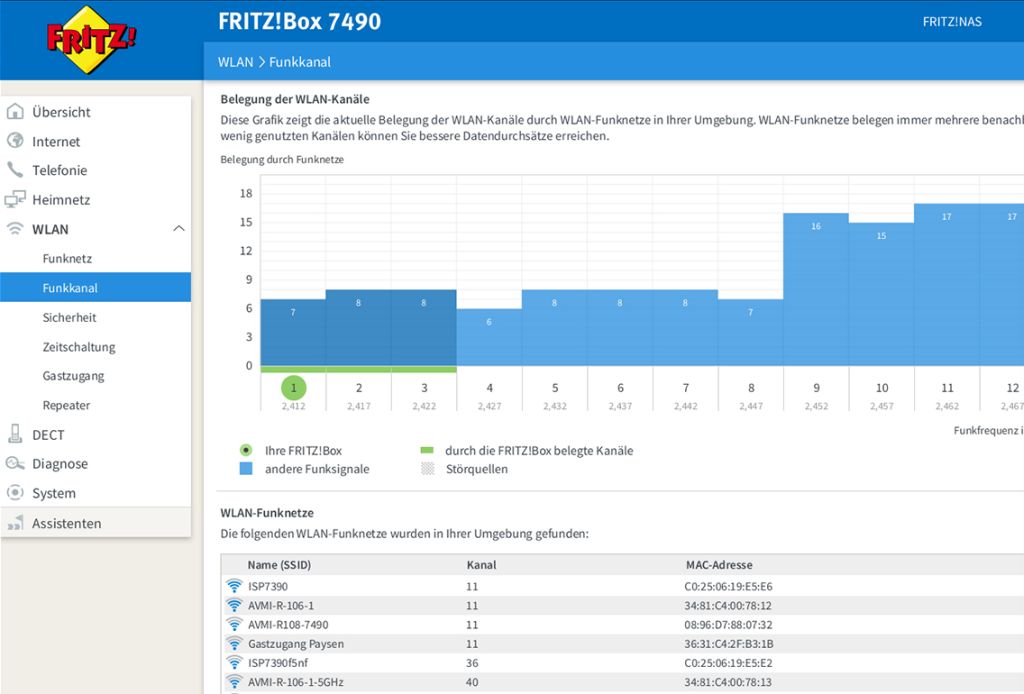Click MAC address C0:25:06:19:E5:E6
Screen dimensions: 1024x694
click(728, 586)
